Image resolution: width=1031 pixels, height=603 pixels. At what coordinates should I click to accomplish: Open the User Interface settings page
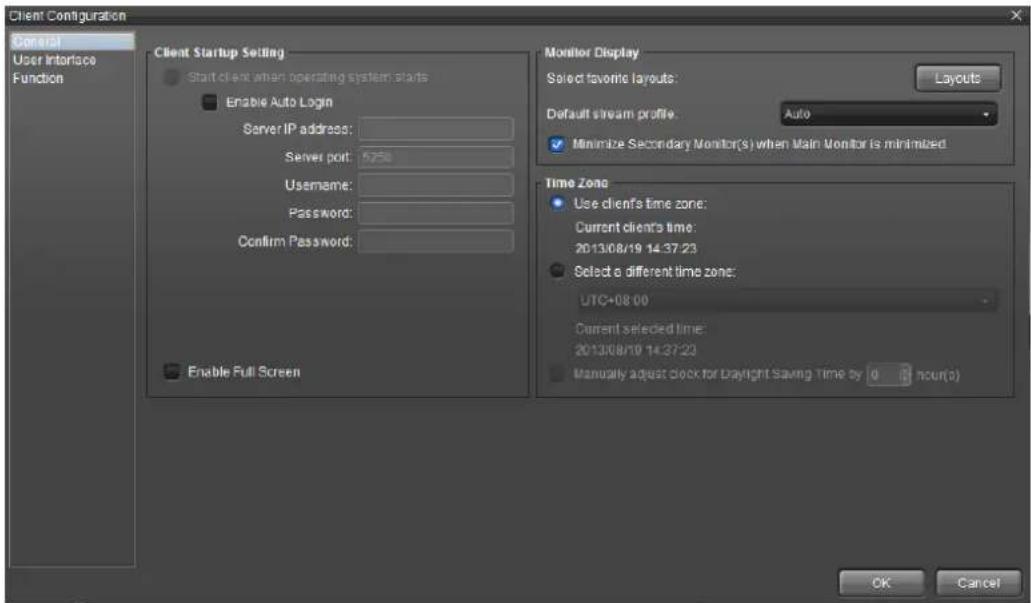pyautogui.click(x=55, y=60)
